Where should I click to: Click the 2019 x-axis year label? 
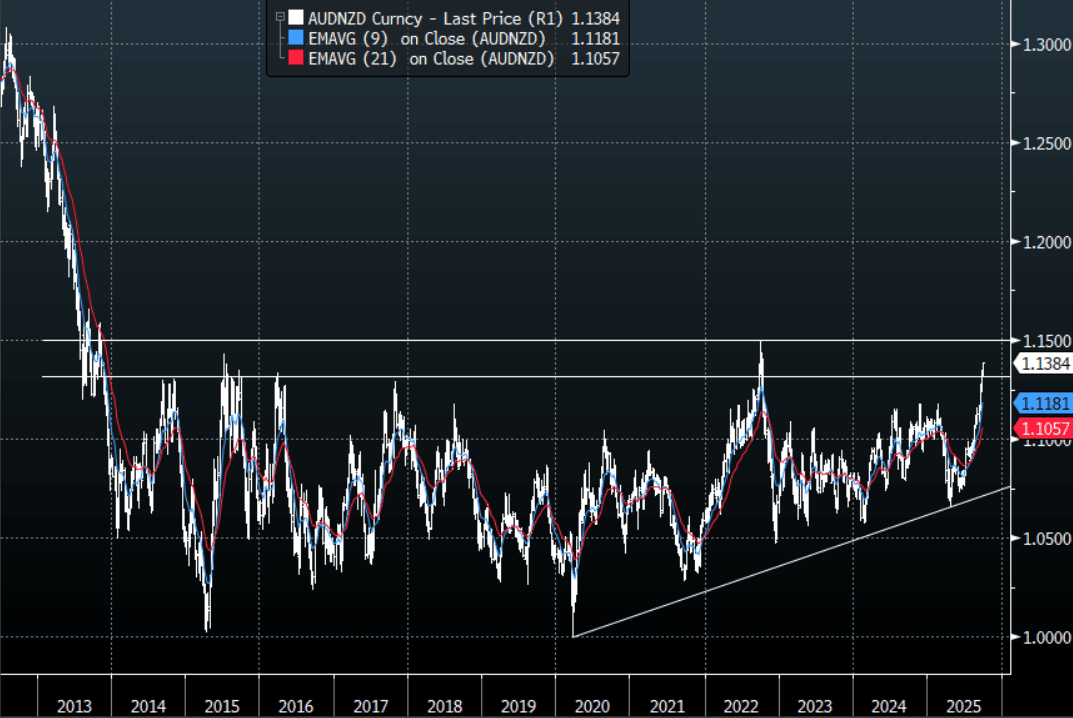click(518, 706)
